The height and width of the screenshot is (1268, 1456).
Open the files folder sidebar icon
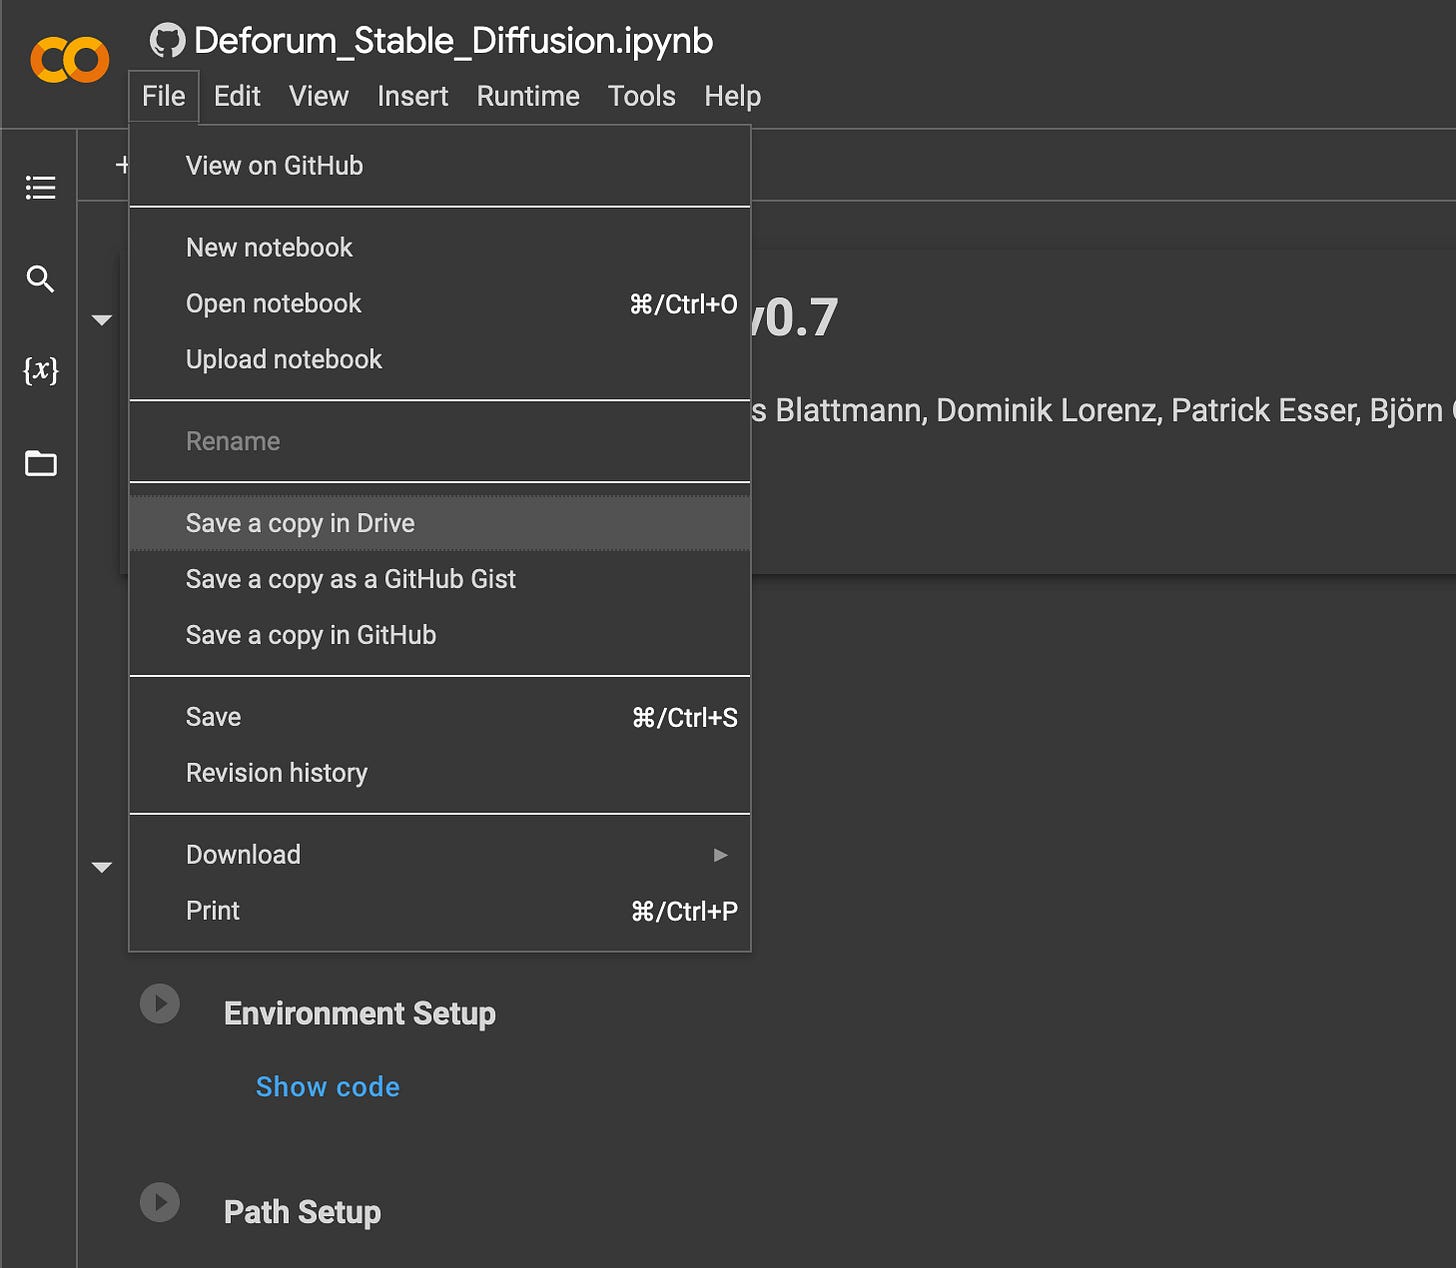(x=40, y=463)
